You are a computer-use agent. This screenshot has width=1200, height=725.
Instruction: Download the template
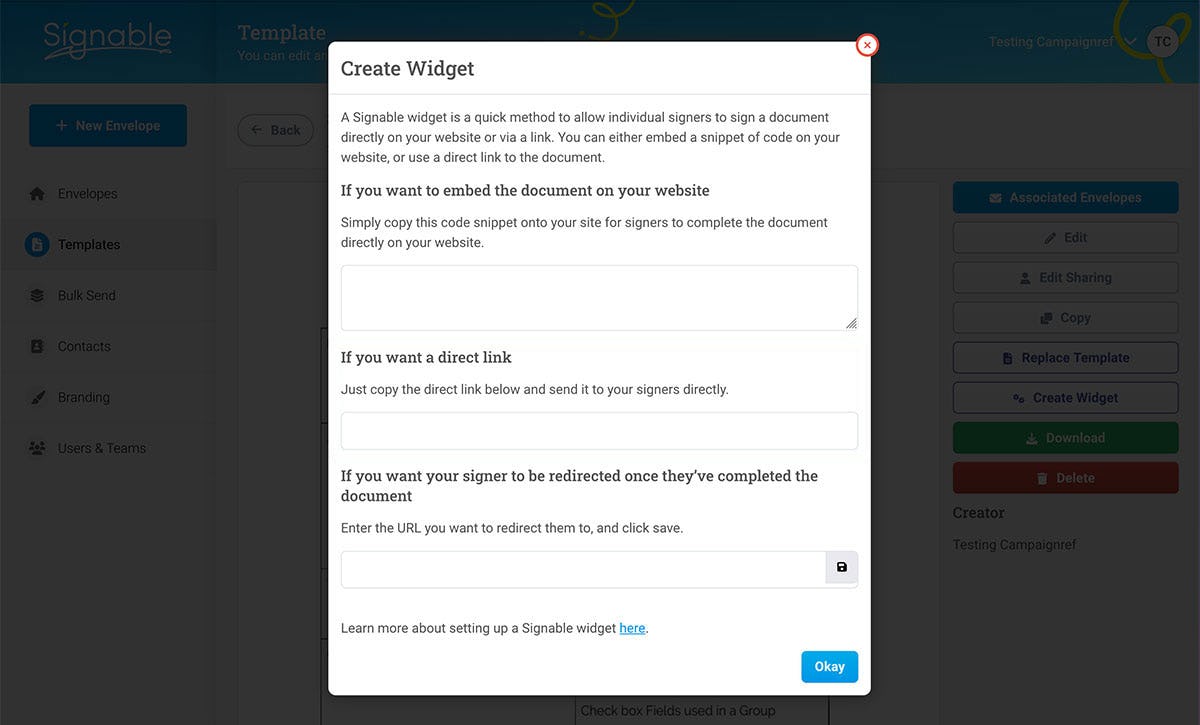pyautogui.click(x=1065, y=437)
